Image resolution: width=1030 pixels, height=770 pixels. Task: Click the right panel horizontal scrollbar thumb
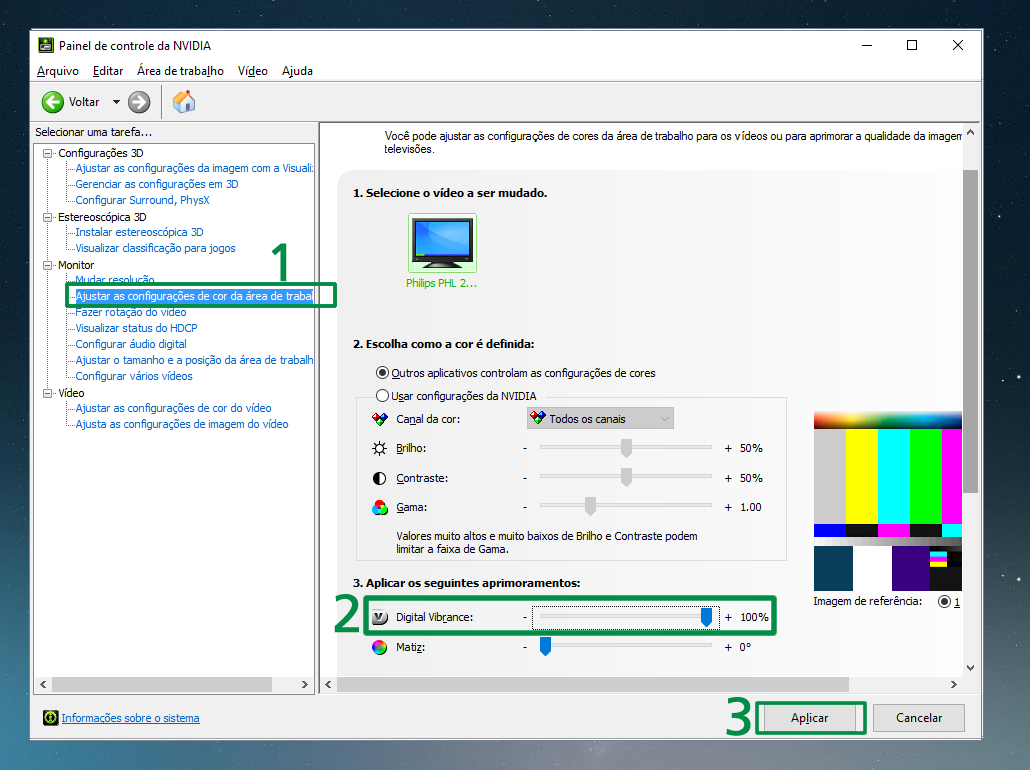point(593,685)
